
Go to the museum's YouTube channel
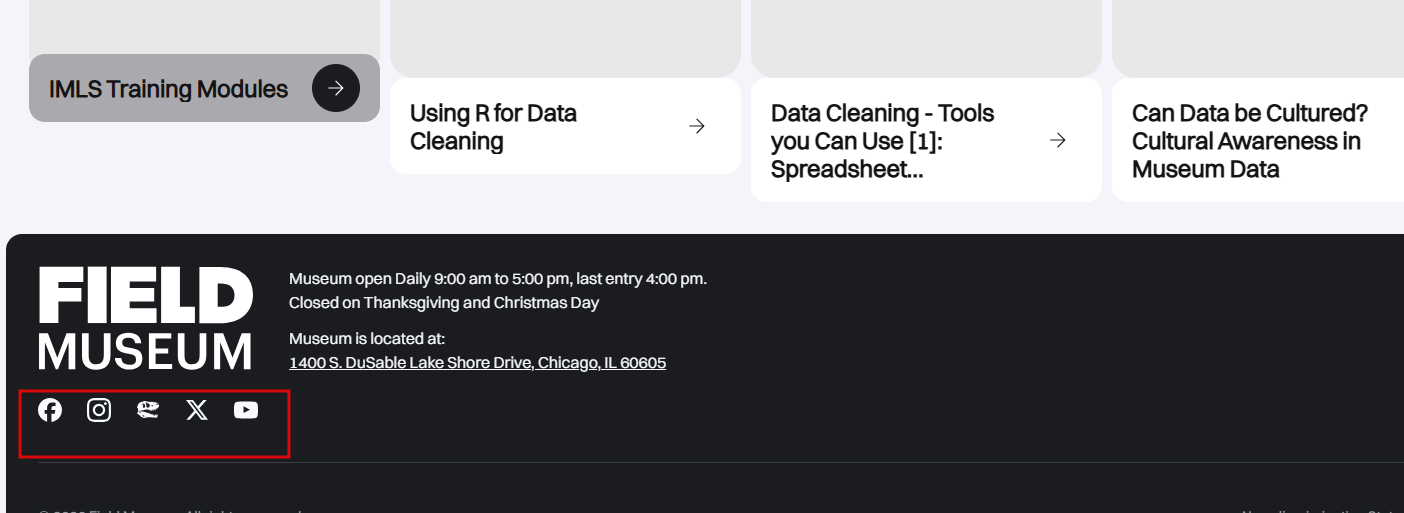[246, 410]
